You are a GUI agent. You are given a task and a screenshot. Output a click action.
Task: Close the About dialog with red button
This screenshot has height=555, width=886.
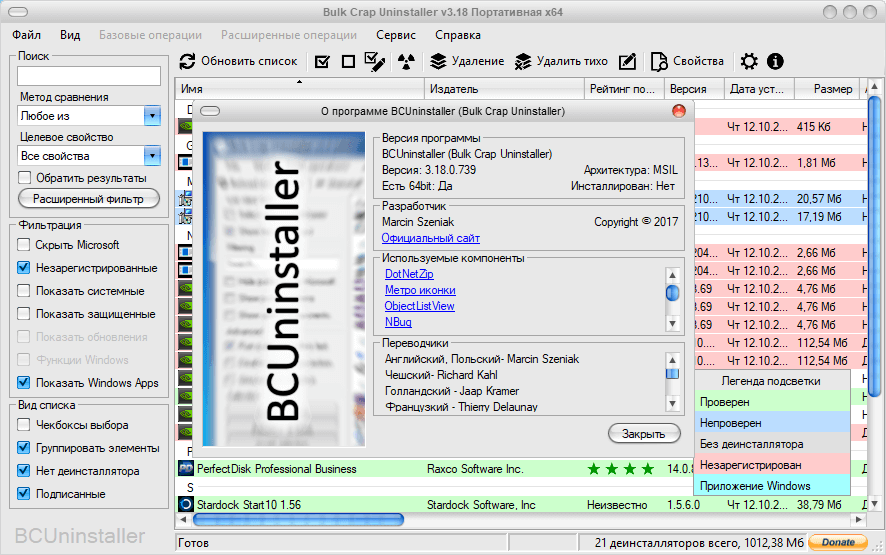[x=679, y=111]
